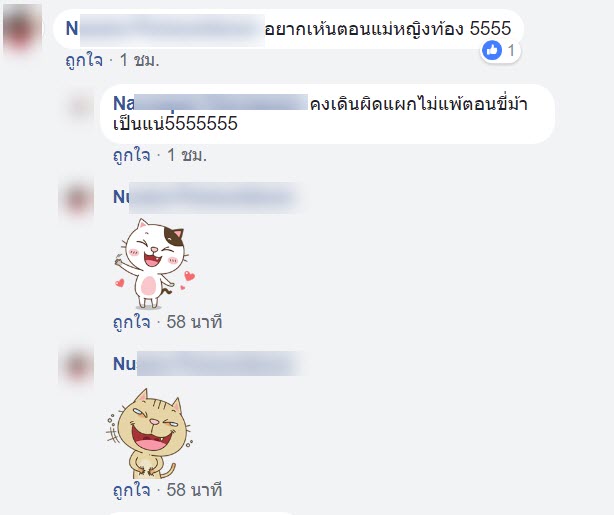Click the 1 ชม. timestamp under top comment
Image resolution: width=614 pixels, height=515 pixels.
pyautogui.click(x=139, y=60)
